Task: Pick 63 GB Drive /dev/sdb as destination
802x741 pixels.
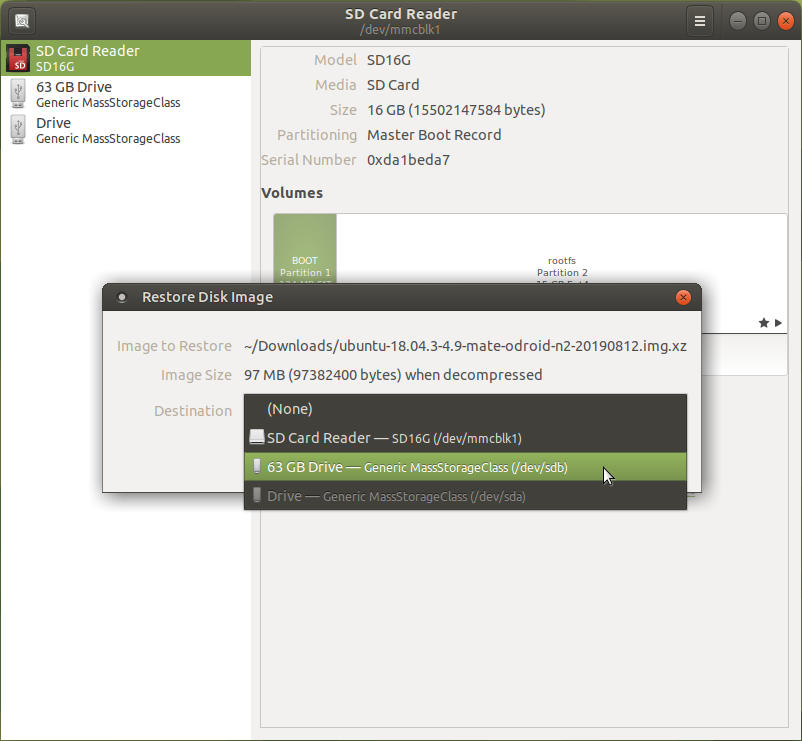Action: tap(417, 467)
